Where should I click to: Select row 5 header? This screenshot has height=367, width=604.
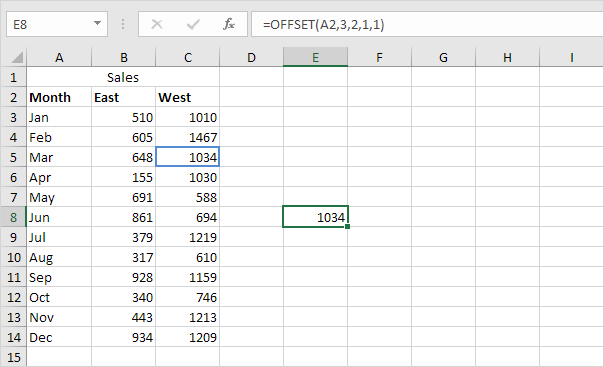pos(13,158)
